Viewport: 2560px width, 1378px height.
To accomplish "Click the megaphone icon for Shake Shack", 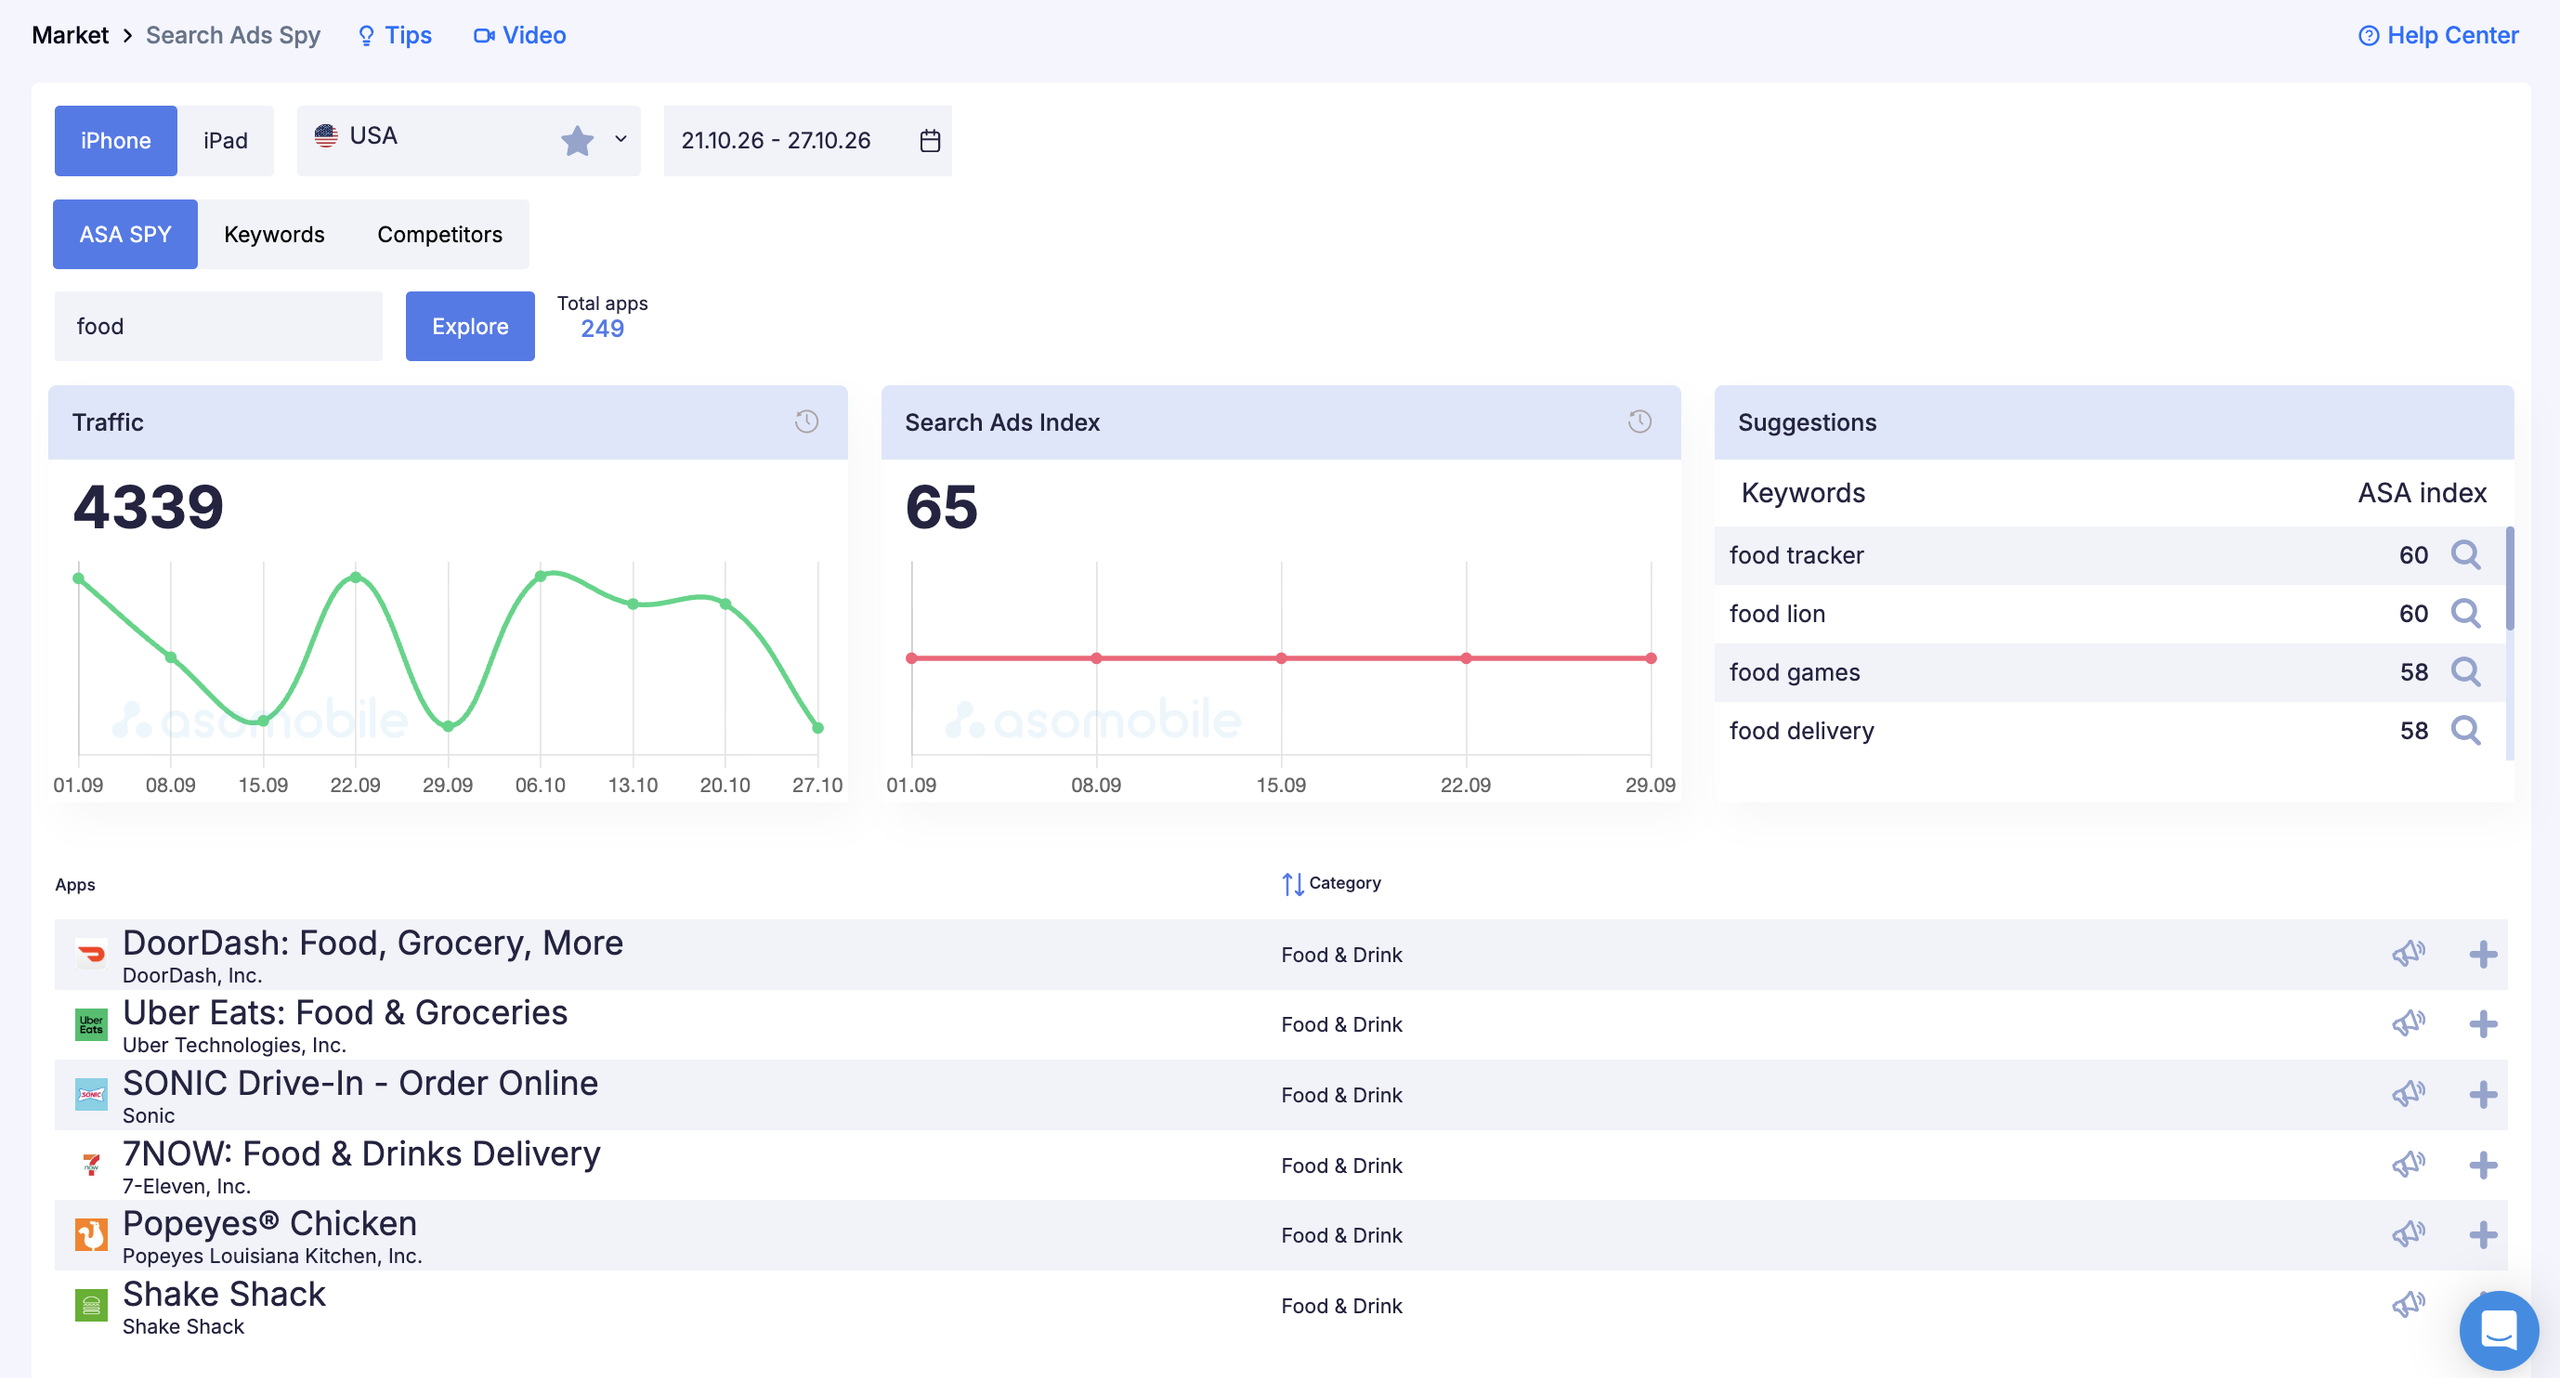I will [x=2409, y=1305].
